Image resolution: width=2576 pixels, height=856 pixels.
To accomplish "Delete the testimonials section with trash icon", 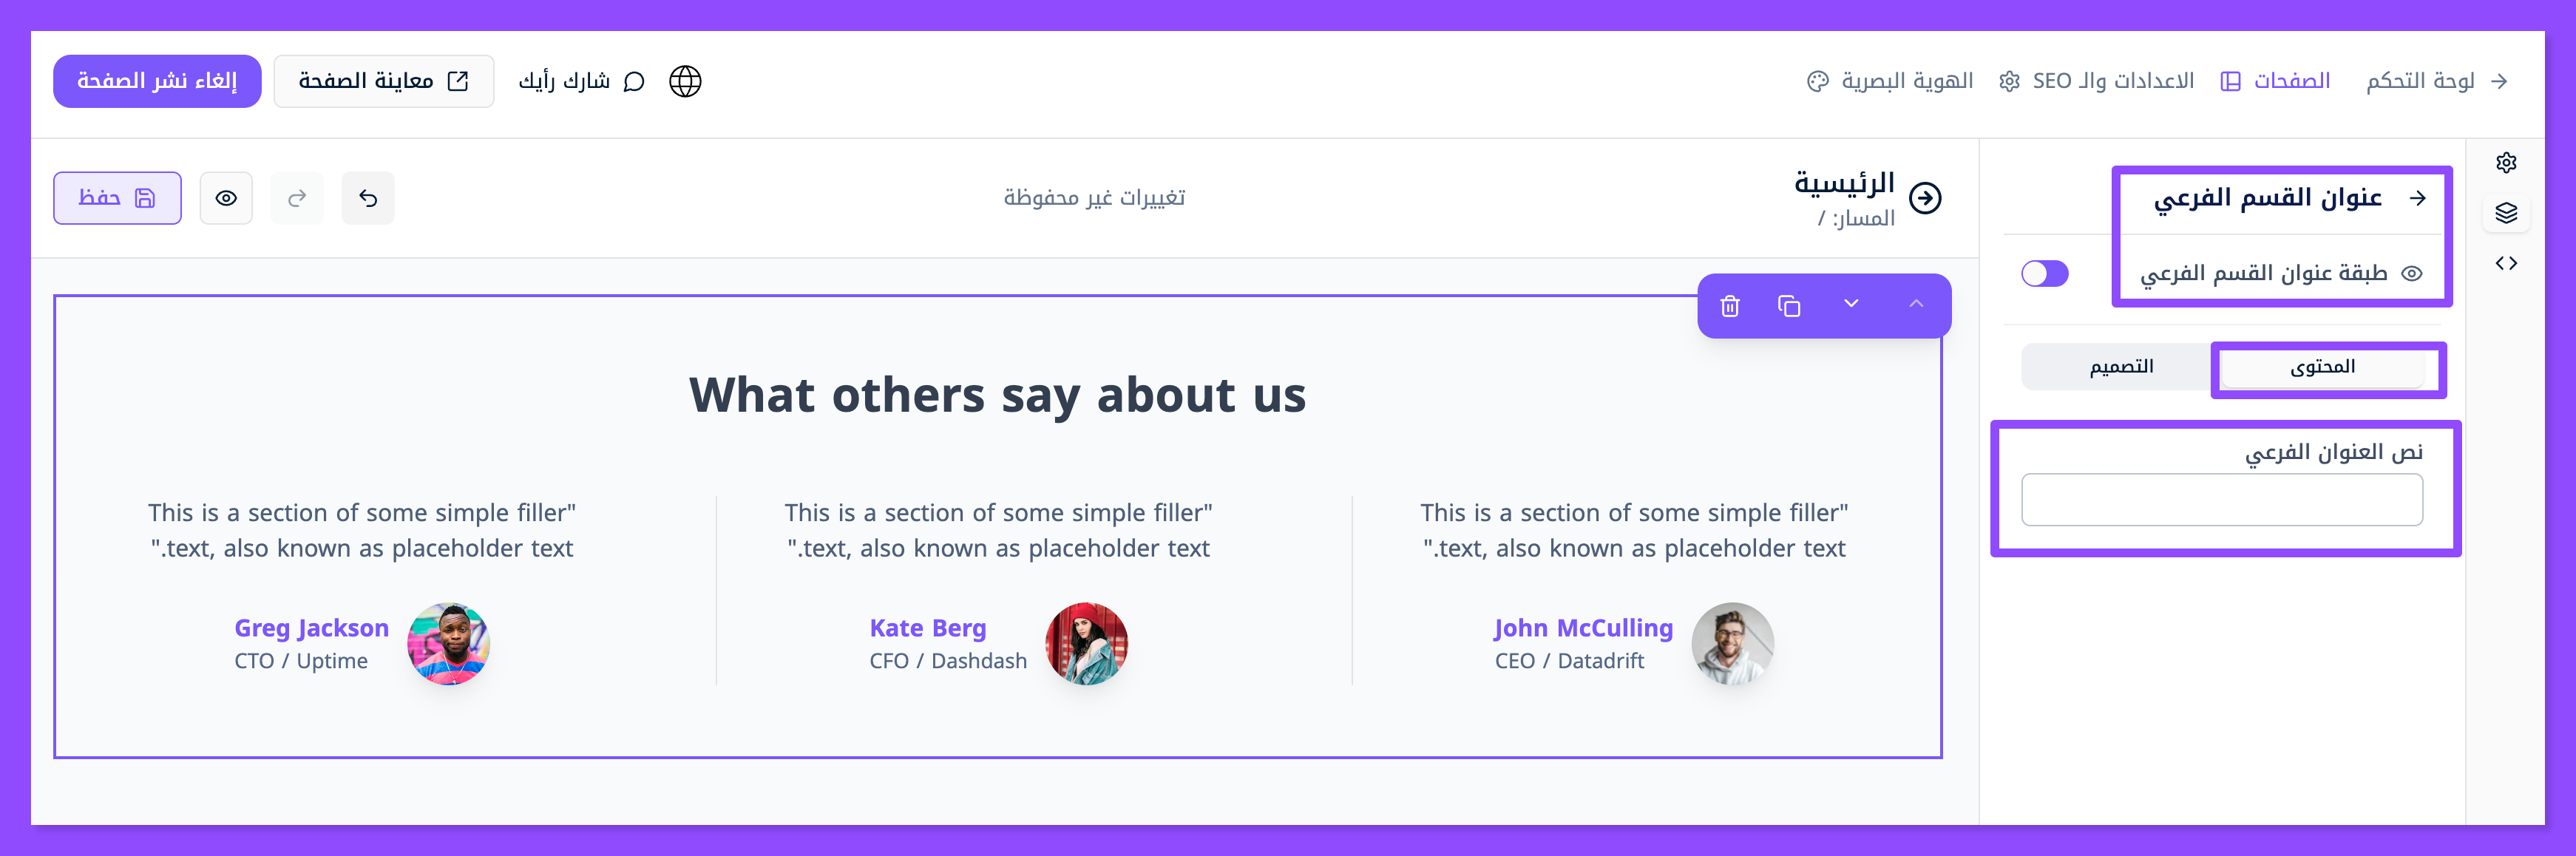I will pyautogui.click(x=1730, y=306).
